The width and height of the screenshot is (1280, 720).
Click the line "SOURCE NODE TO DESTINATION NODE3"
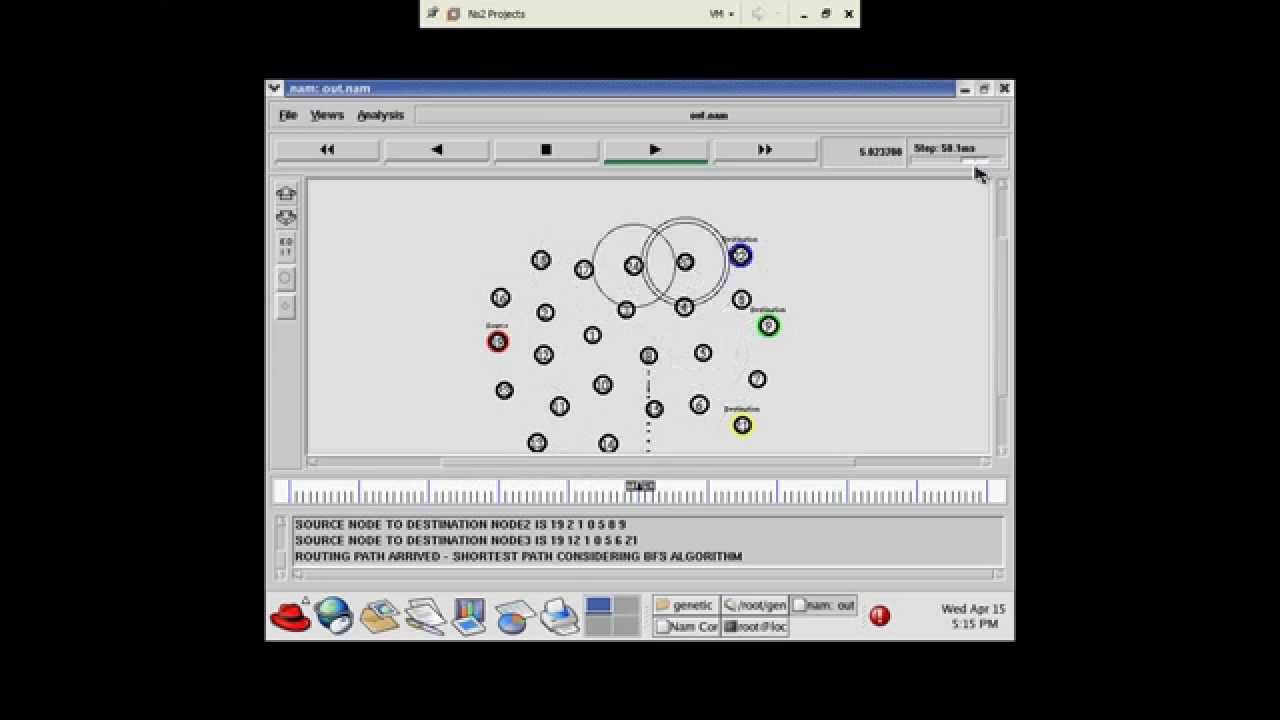pos(465,540)
